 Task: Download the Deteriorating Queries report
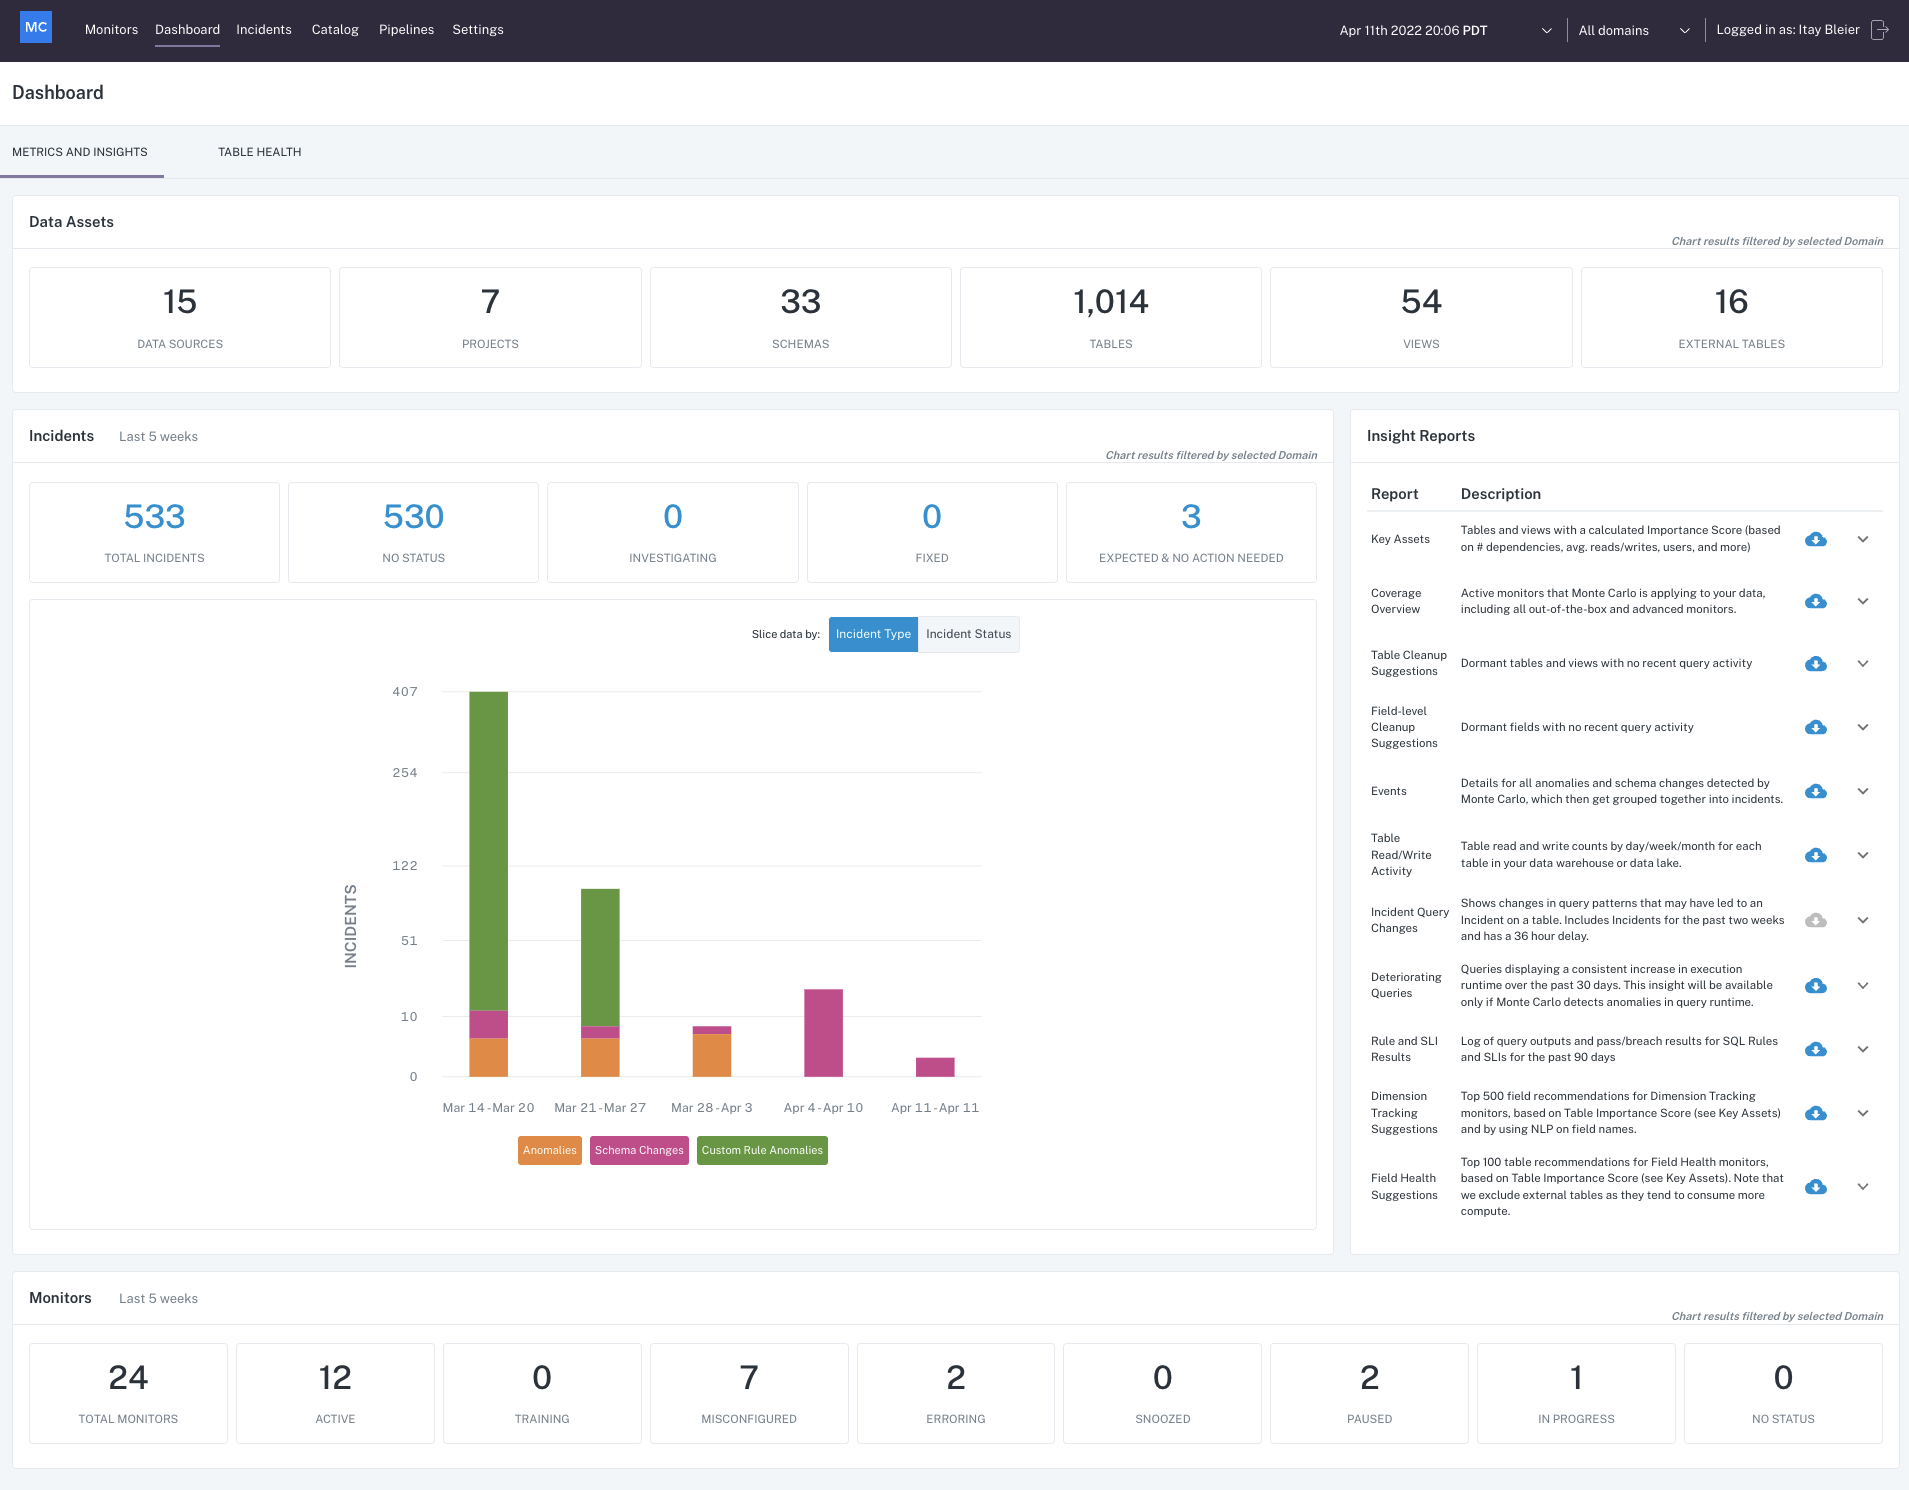pos(1816,986)
